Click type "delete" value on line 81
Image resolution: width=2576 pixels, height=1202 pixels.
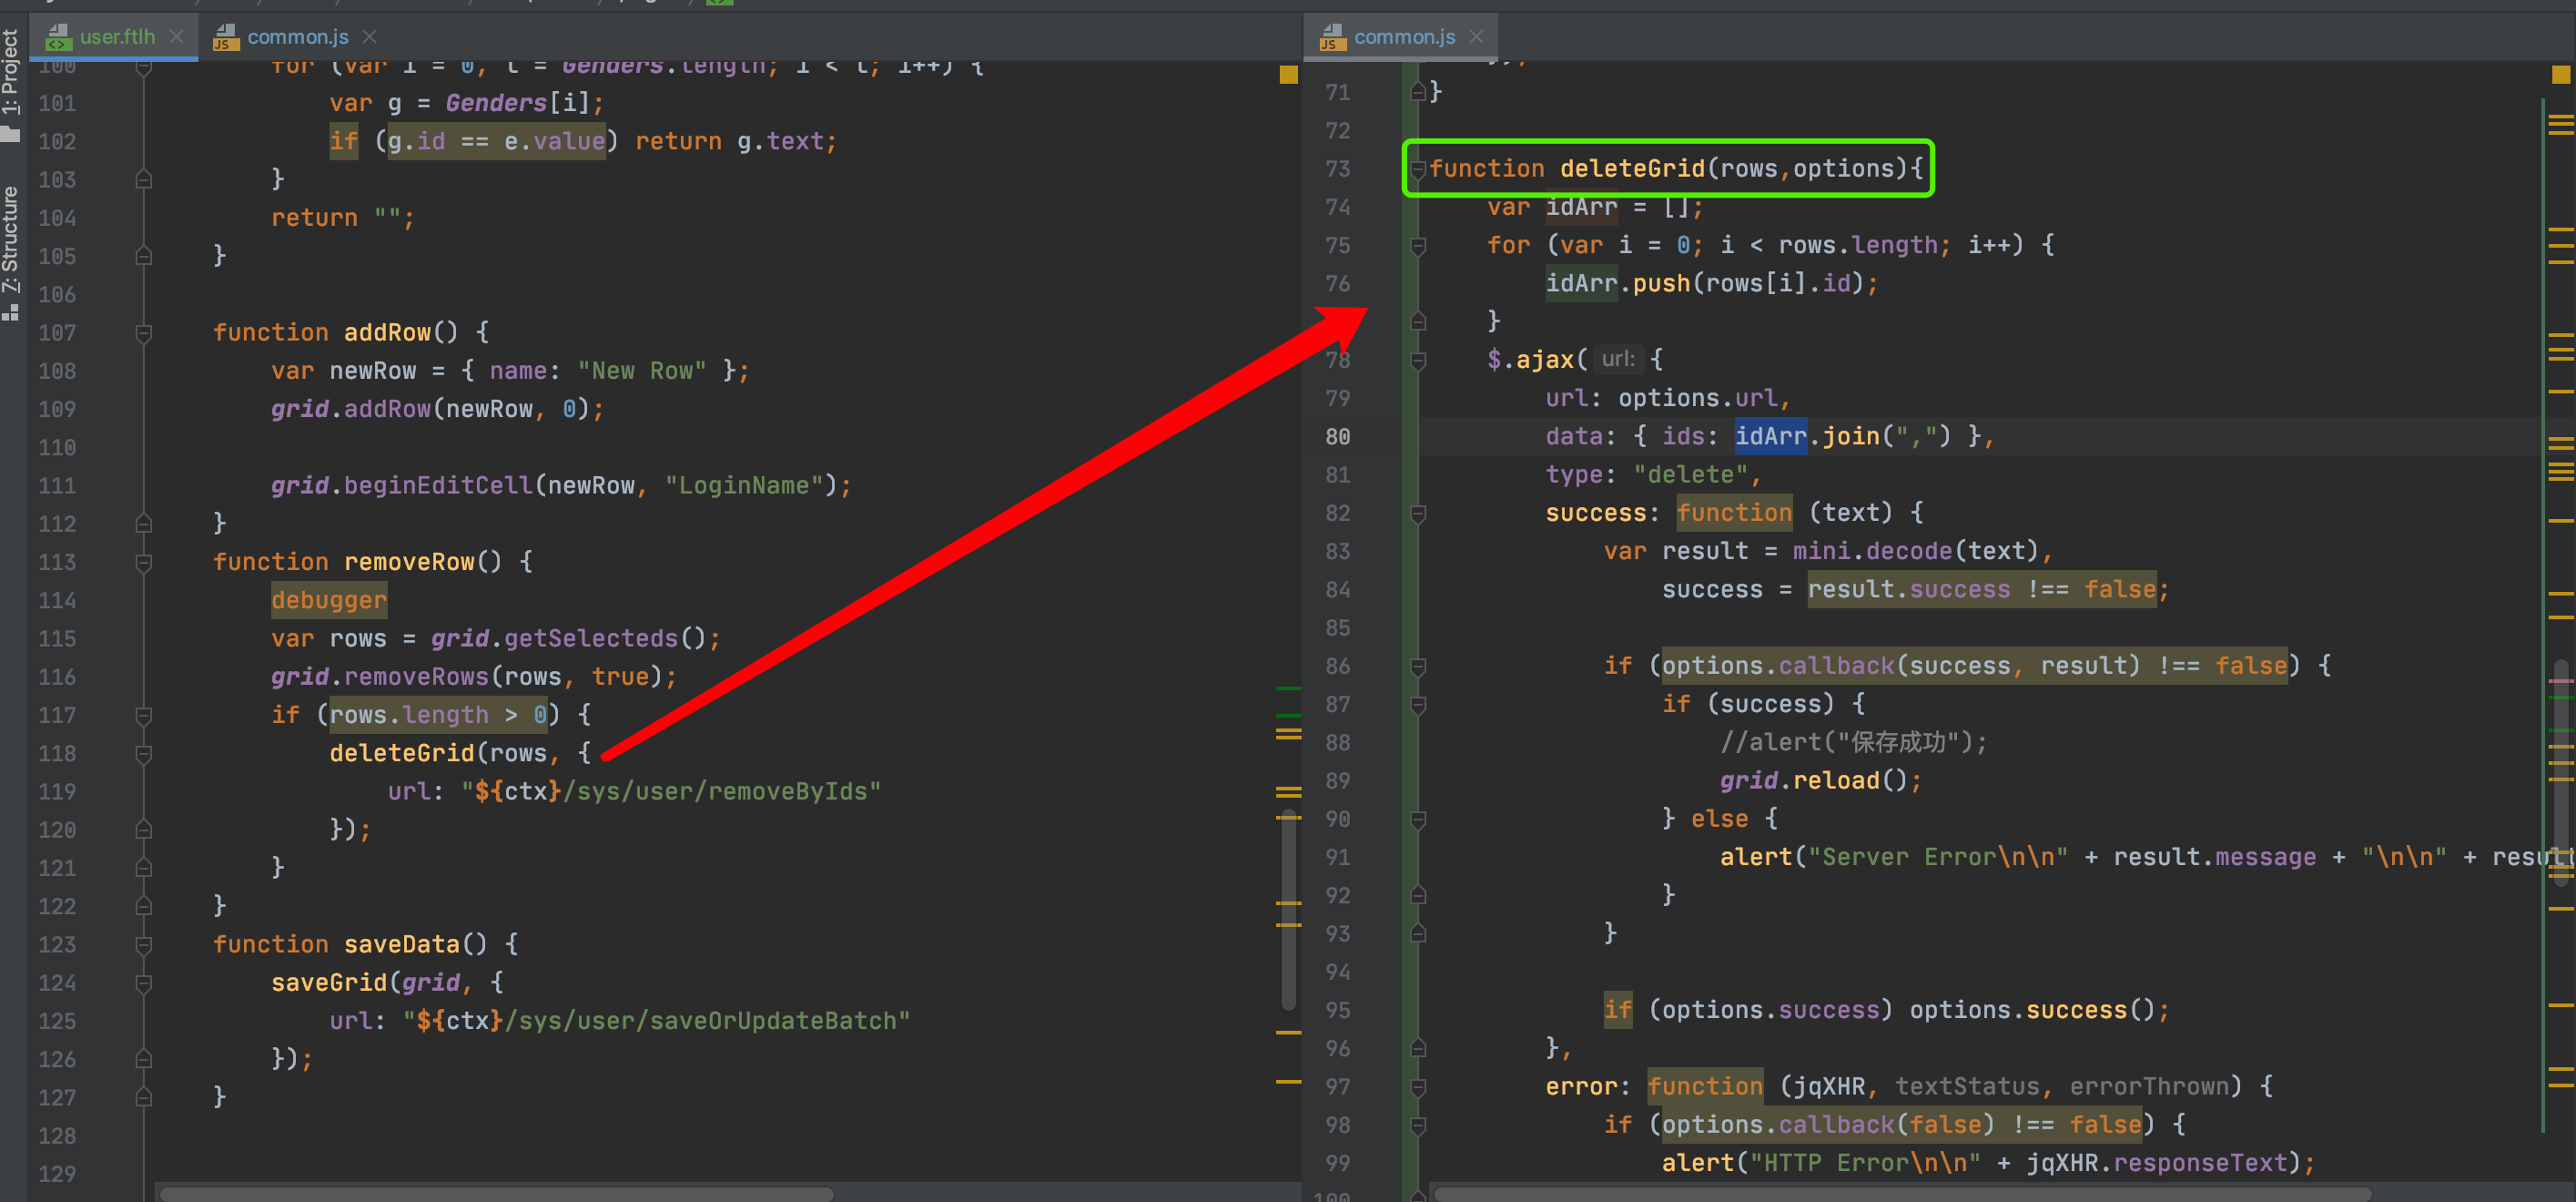click(1690, 474)
